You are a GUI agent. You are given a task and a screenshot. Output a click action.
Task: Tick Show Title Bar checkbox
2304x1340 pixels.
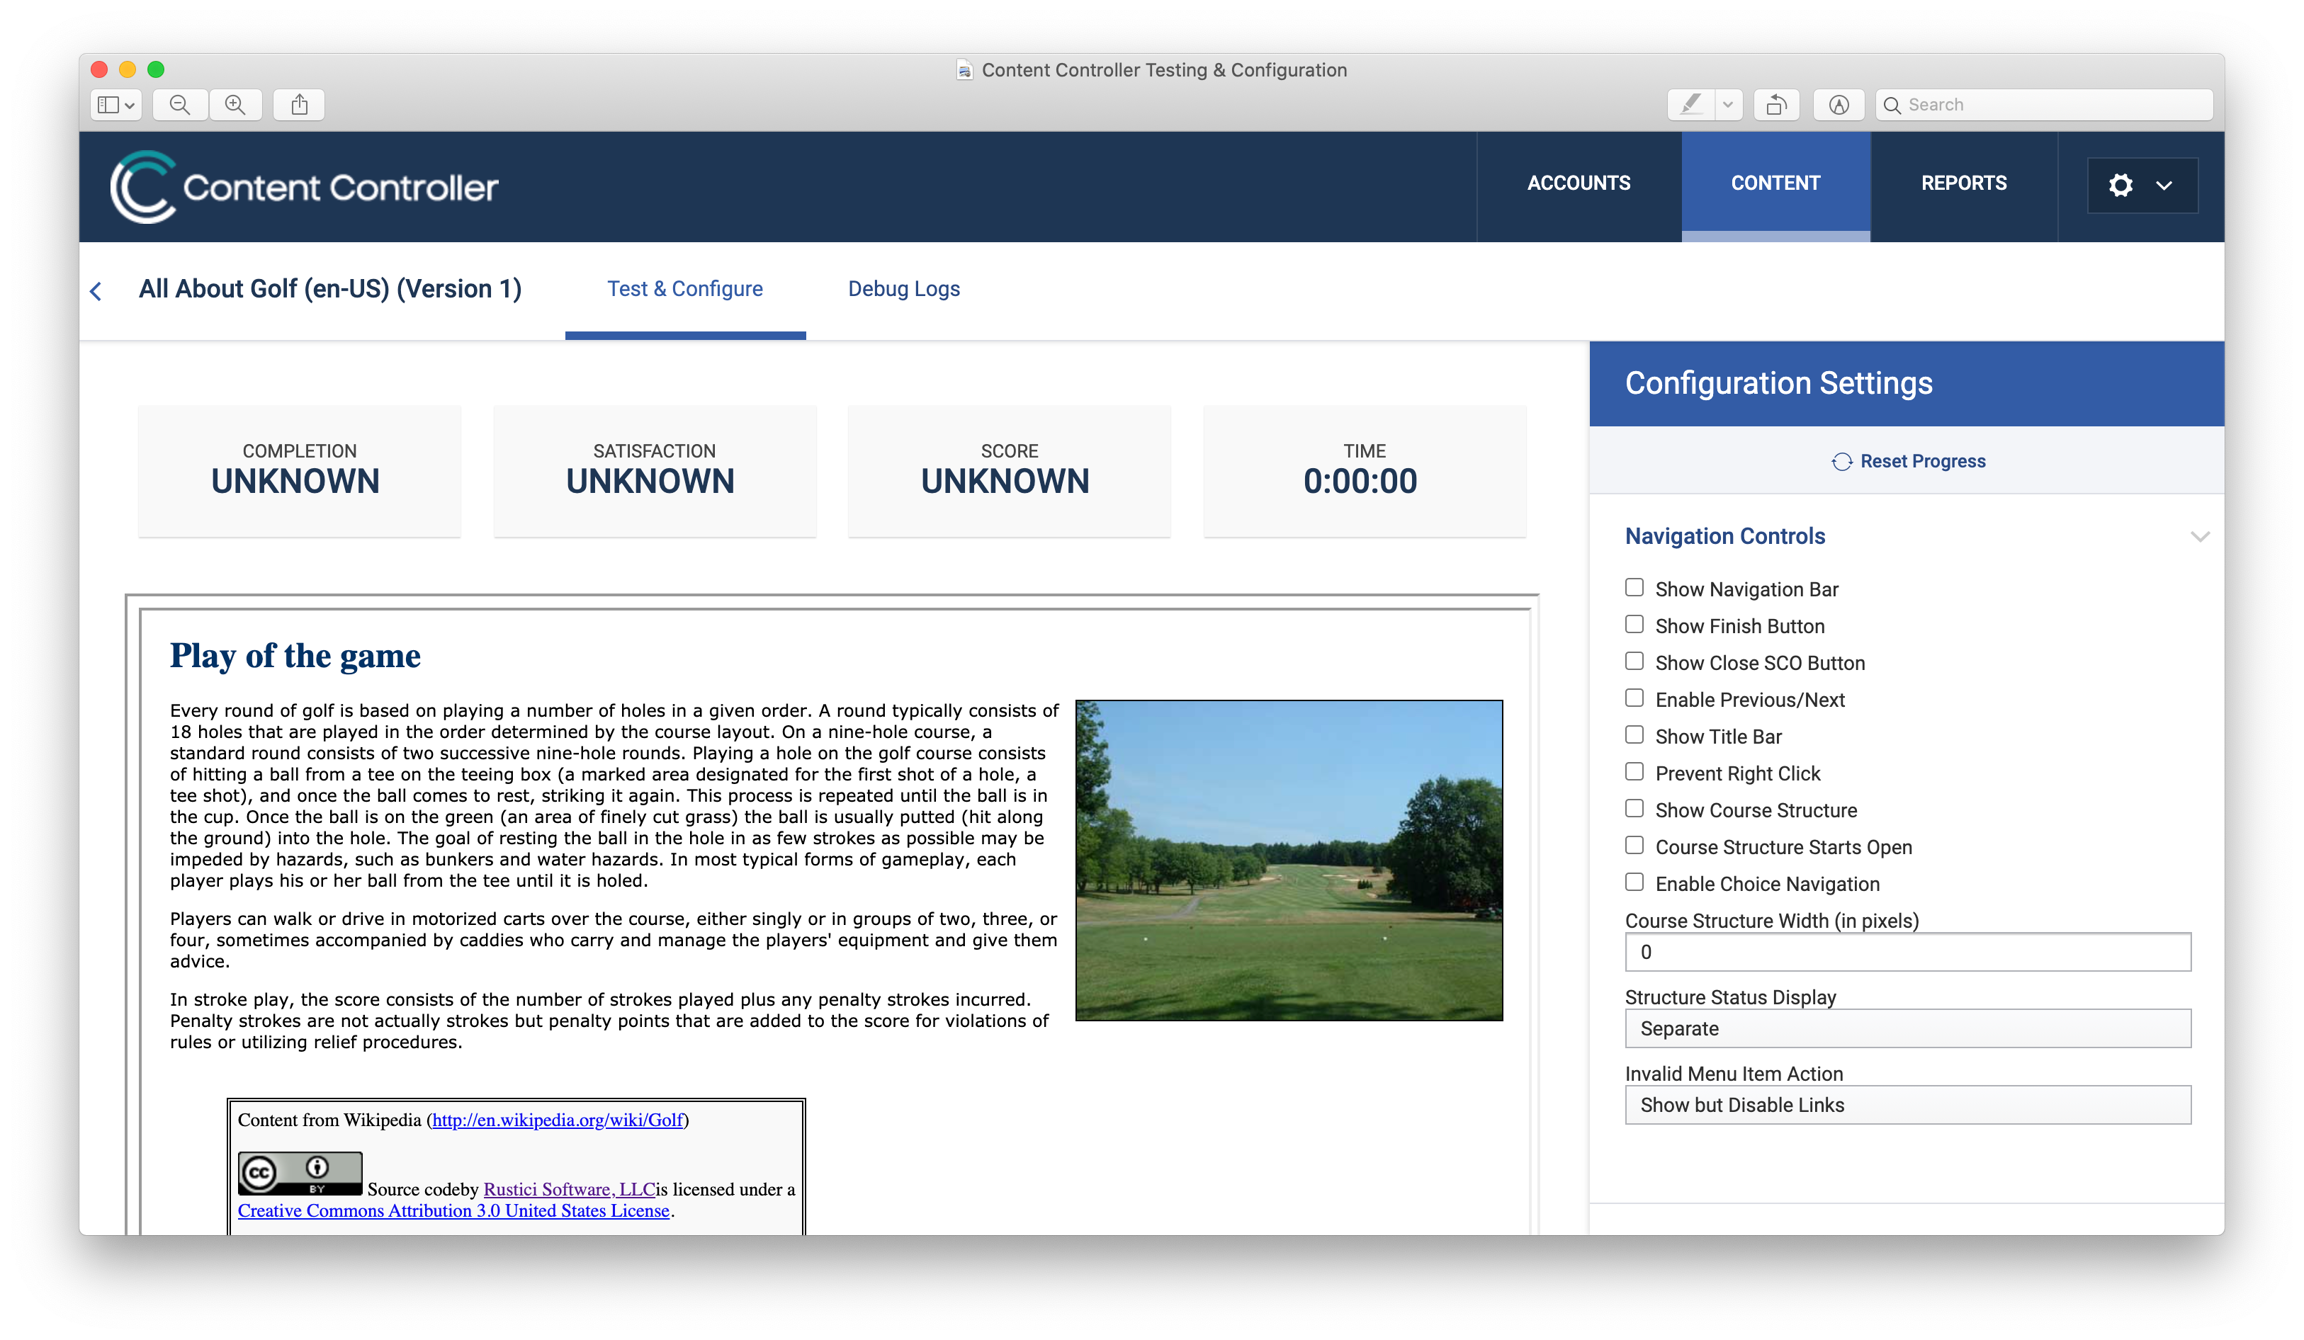[x=1634, y=735]
